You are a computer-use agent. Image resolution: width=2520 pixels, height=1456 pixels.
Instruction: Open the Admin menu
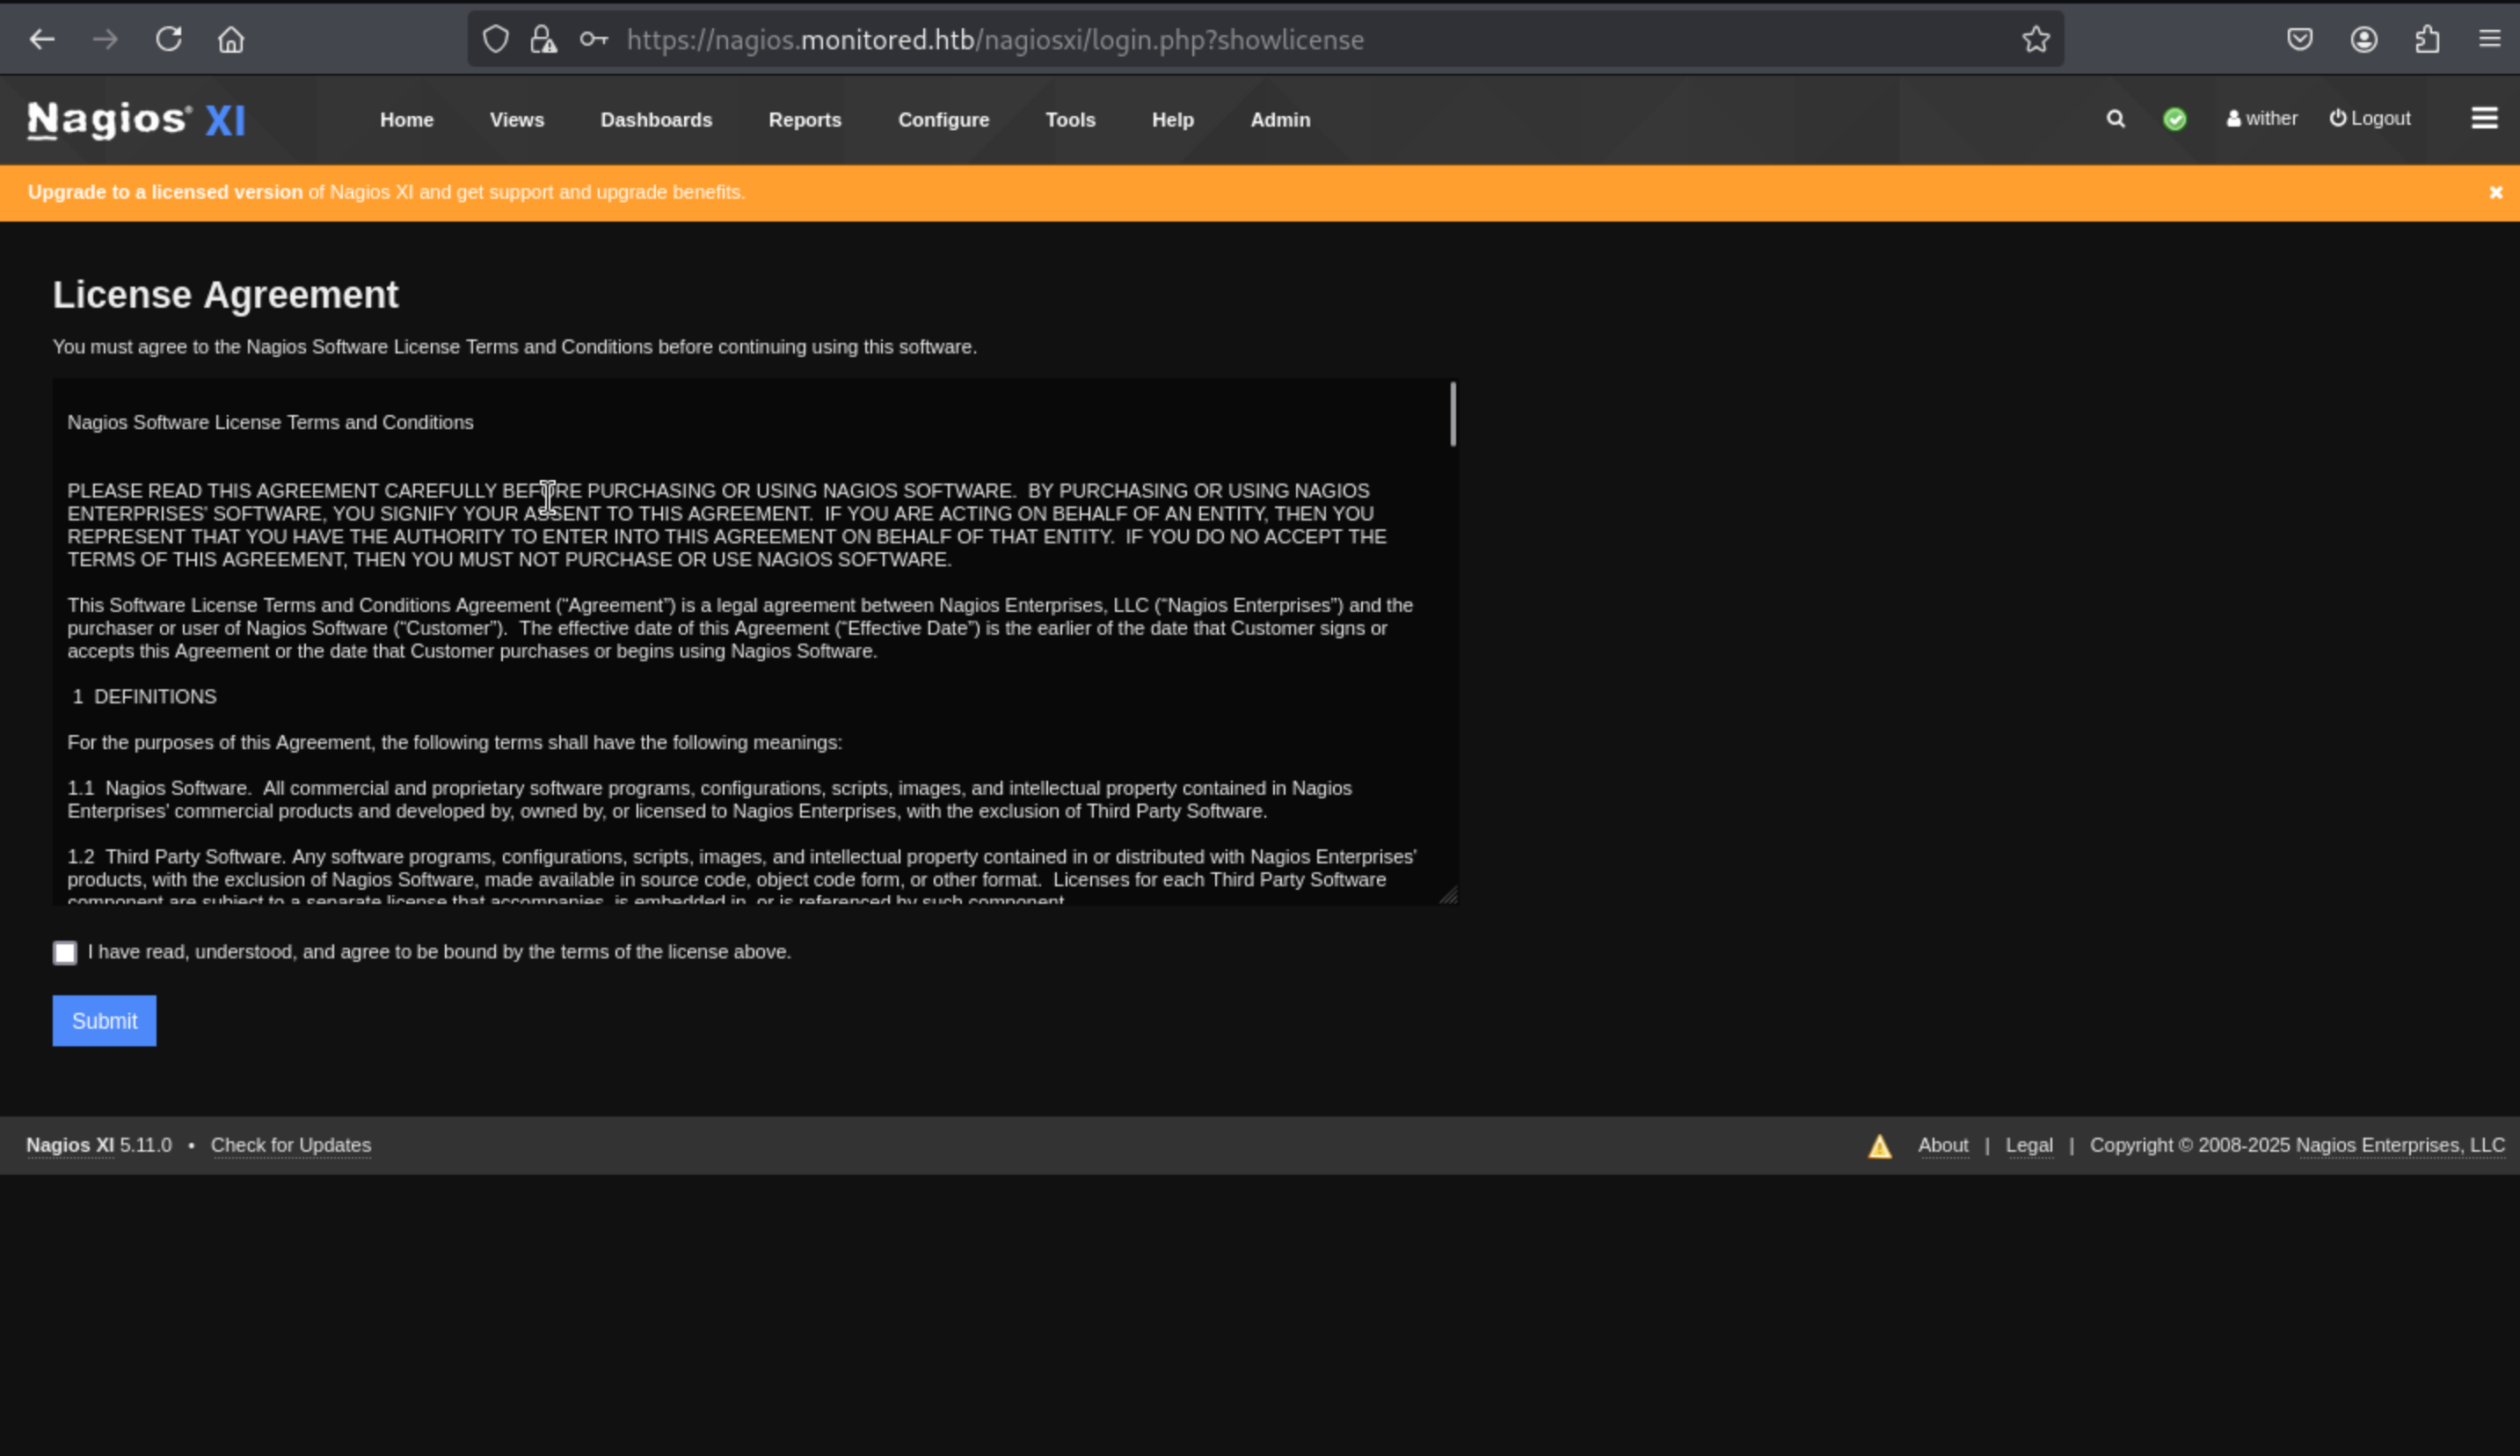(x=1279, y=120)
